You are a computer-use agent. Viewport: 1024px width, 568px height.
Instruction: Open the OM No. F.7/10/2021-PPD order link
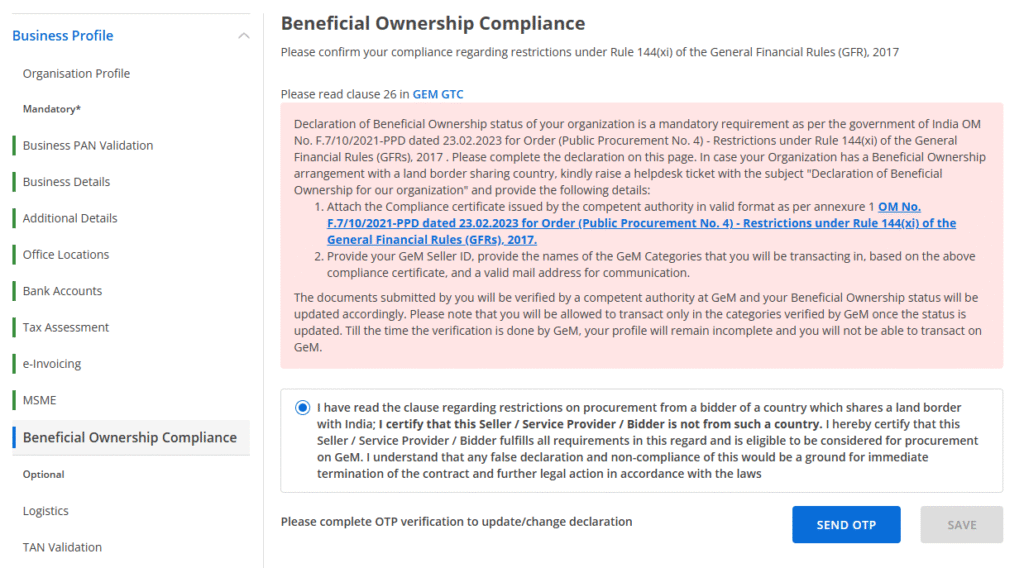tap(641, 224)
